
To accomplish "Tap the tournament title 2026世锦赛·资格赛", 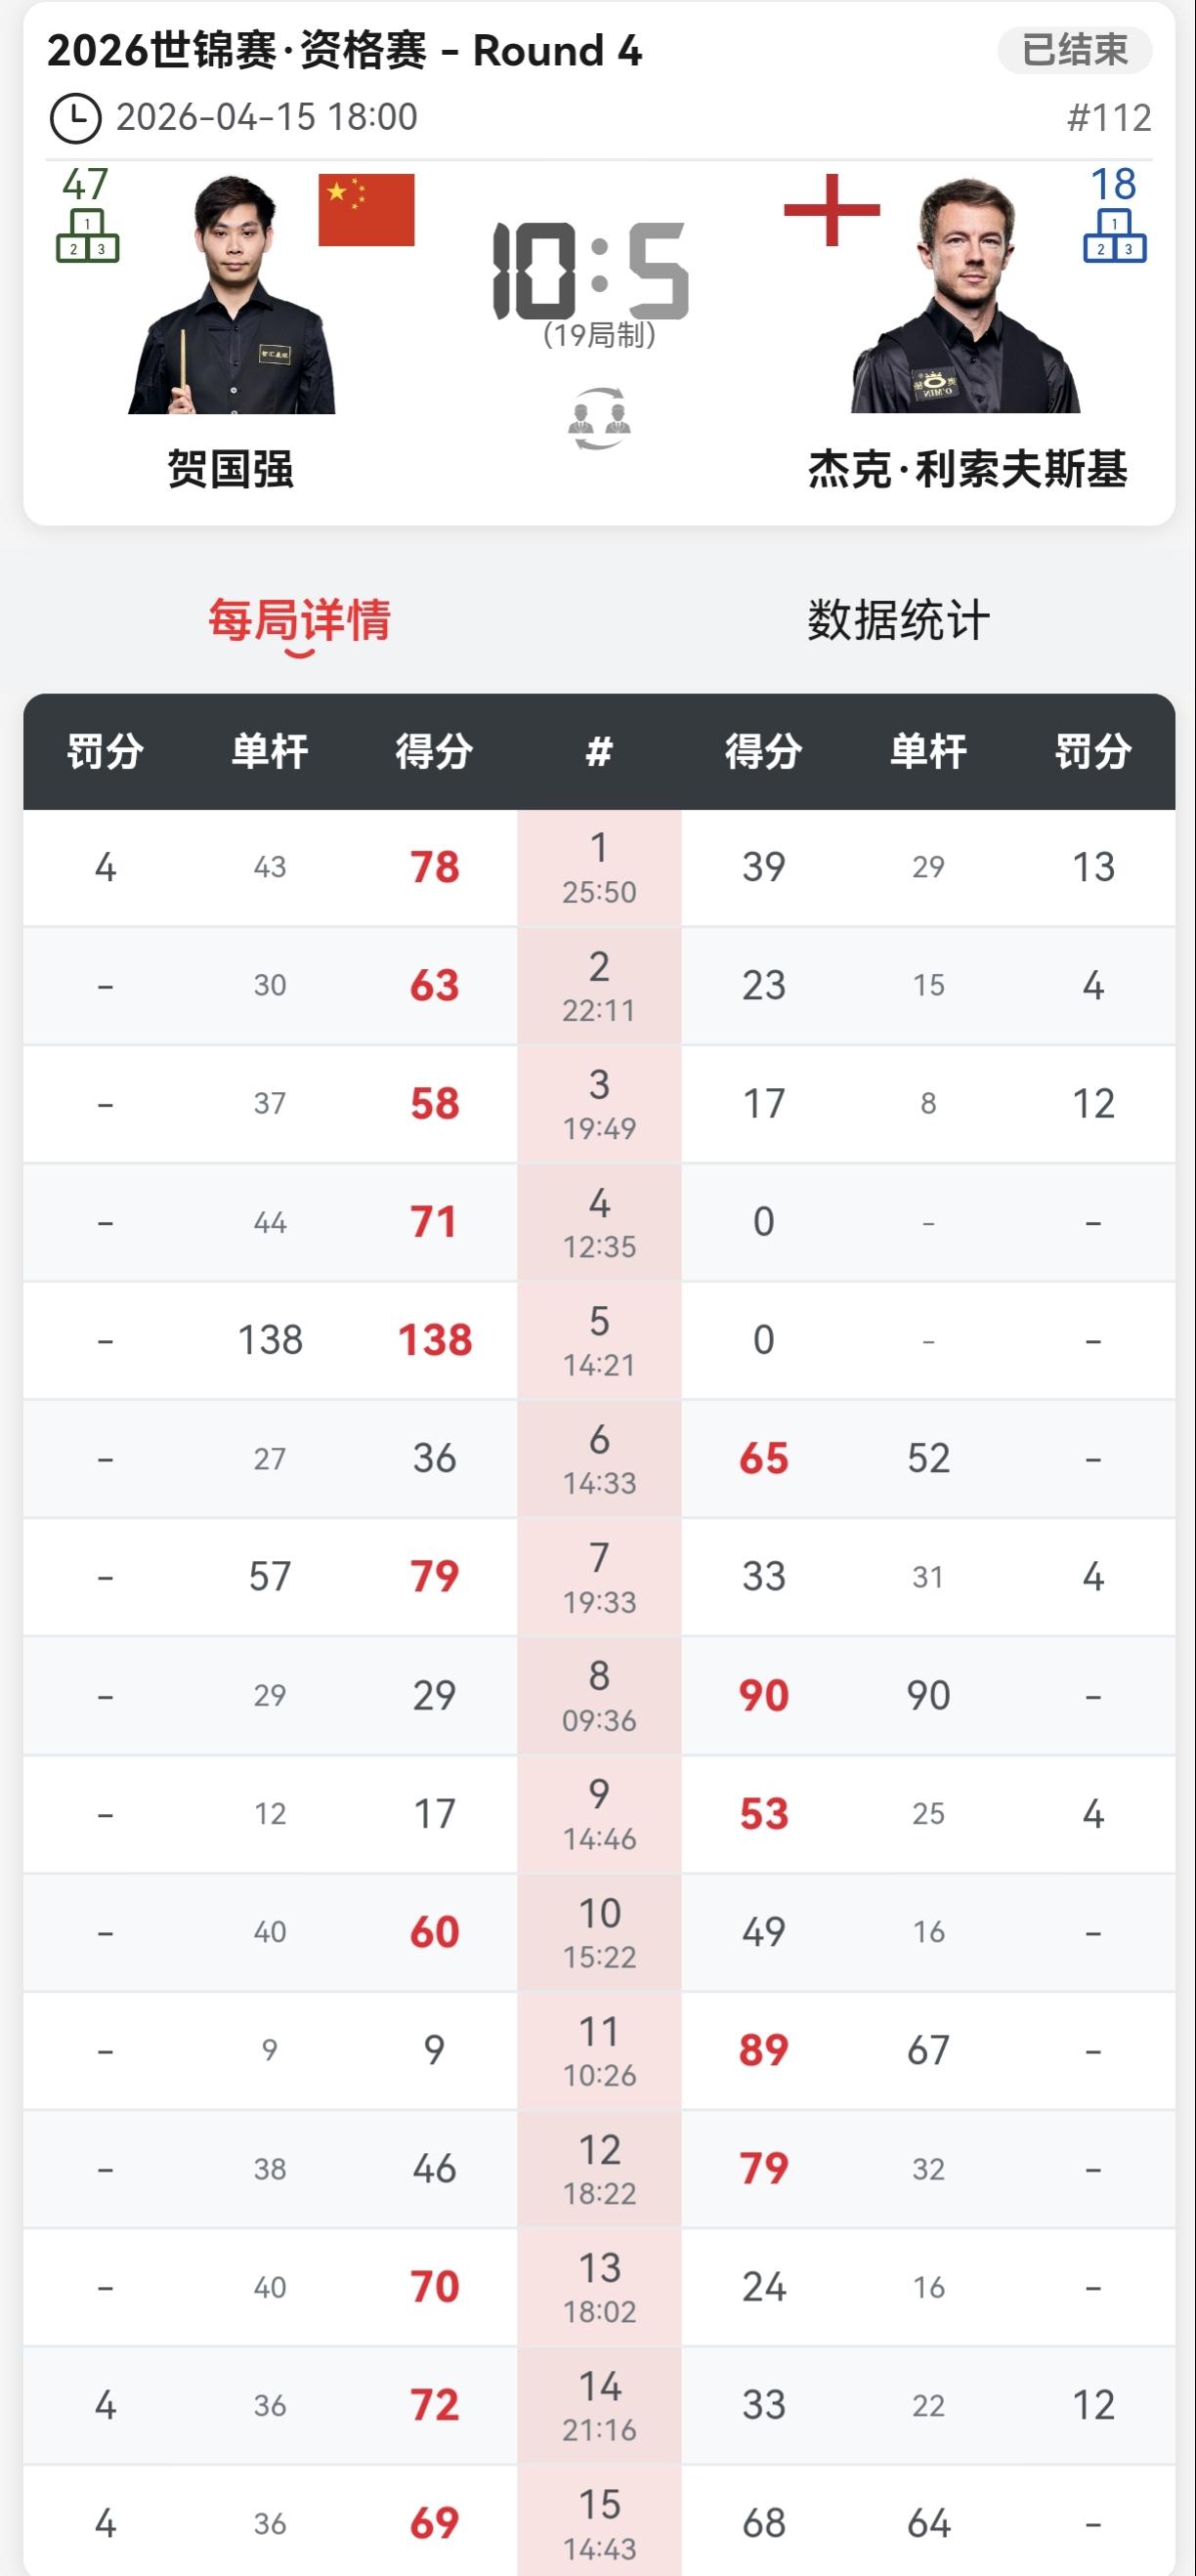I will tap(236, 50).
